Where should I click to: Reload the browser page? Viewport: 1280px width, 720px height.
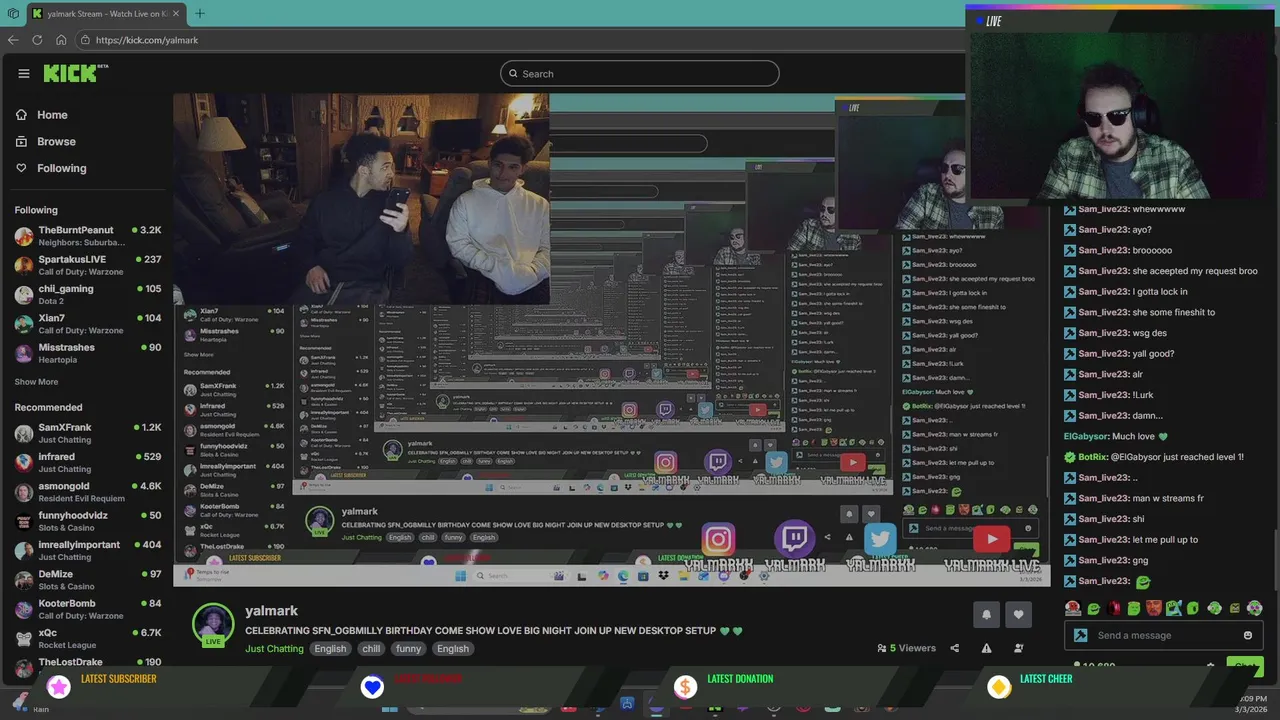[x=37, y=40]
